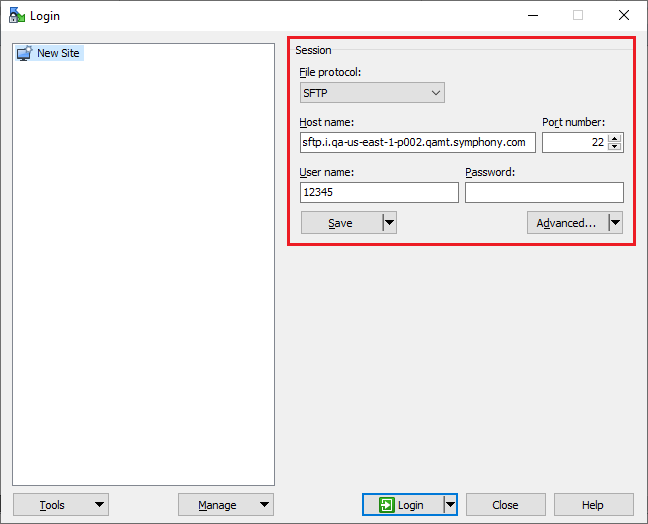
Task: Open the Manage dropdown menu
Action: (226, 504)
